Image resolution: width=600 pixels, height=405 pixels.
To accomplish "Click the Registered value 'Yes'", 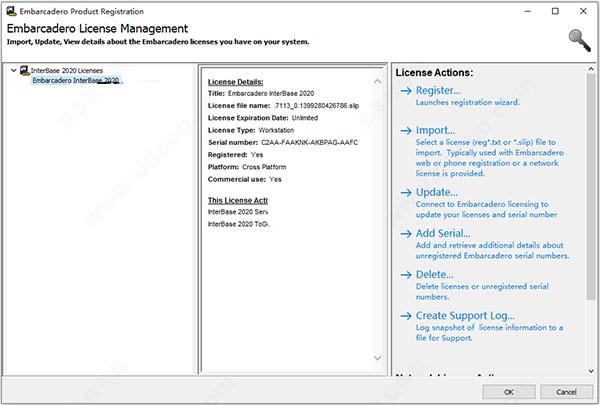I will point(257,155).
